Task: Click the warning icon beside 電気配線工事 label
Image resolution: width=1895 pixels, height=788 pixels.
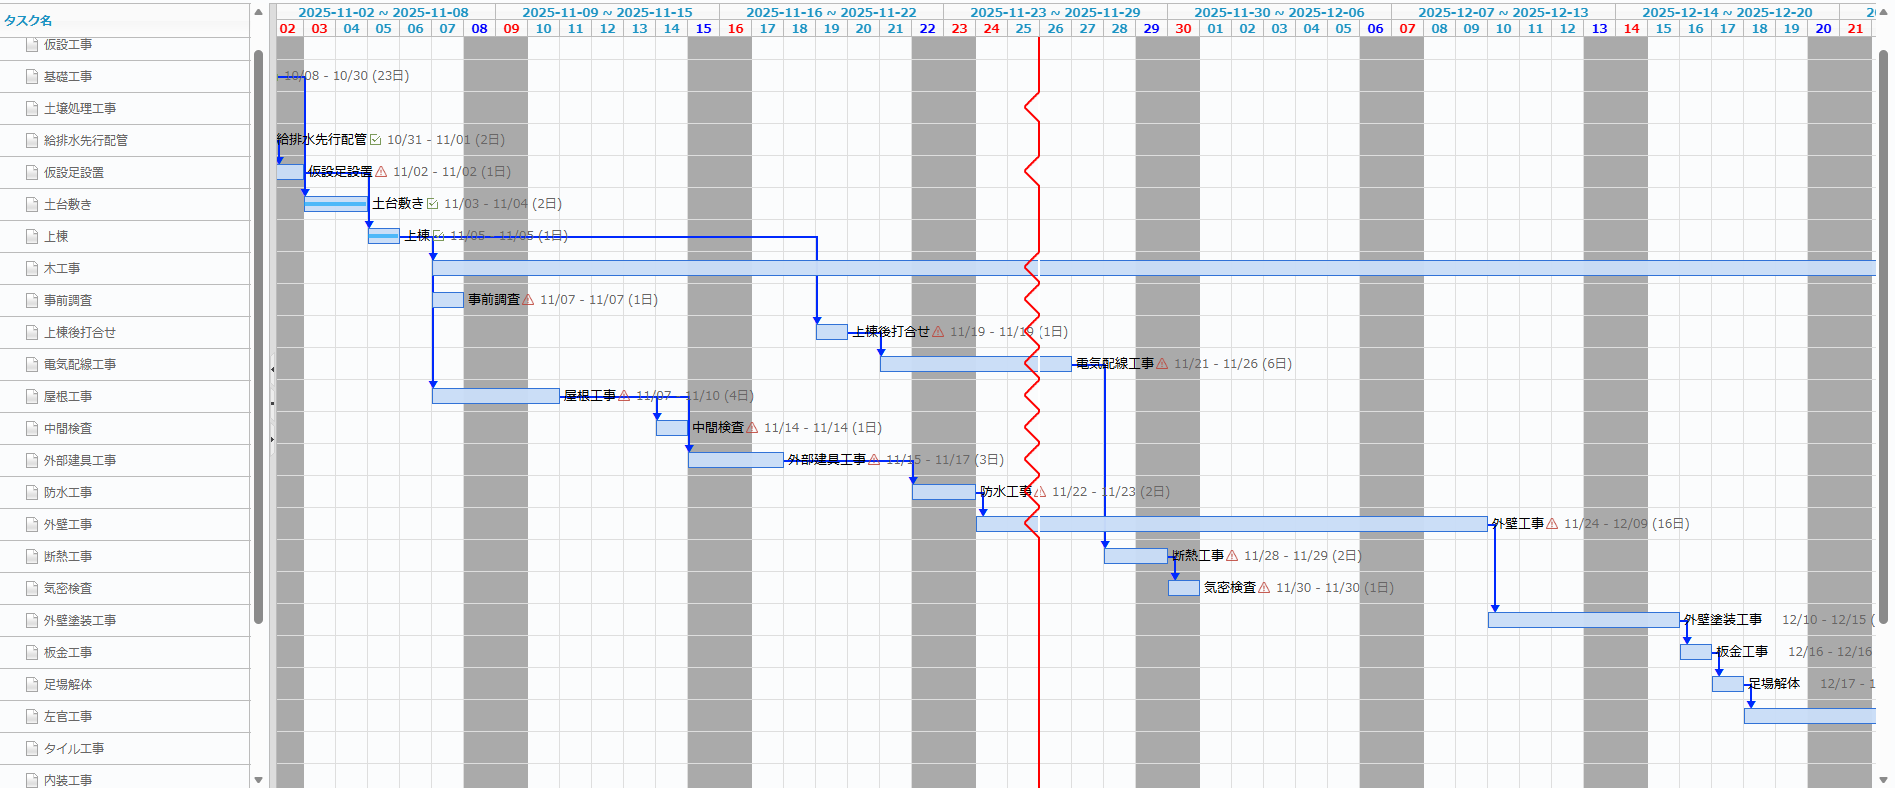Action: (x=1162, y=364)
